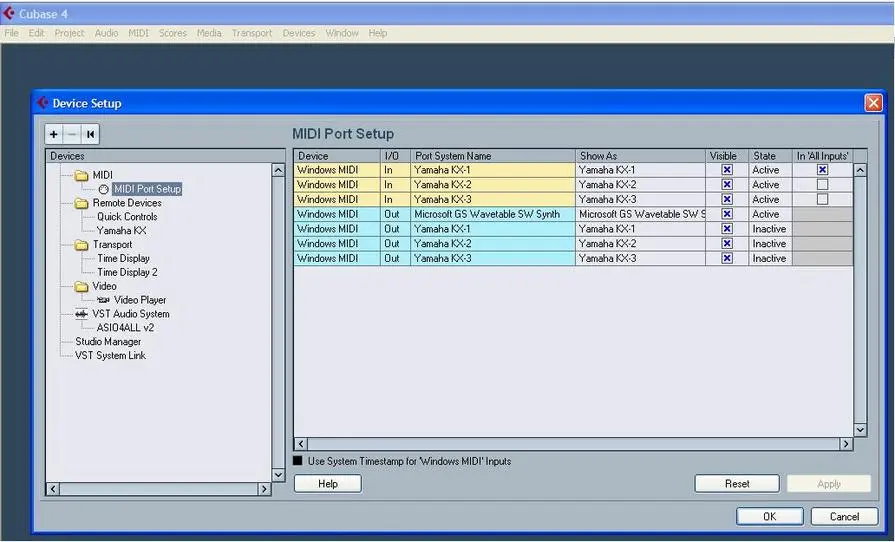Click Show As cell Microsoft GS Wavetable
Image resolution: width=895 pixels, height=542 pixels.
point(640,215)
